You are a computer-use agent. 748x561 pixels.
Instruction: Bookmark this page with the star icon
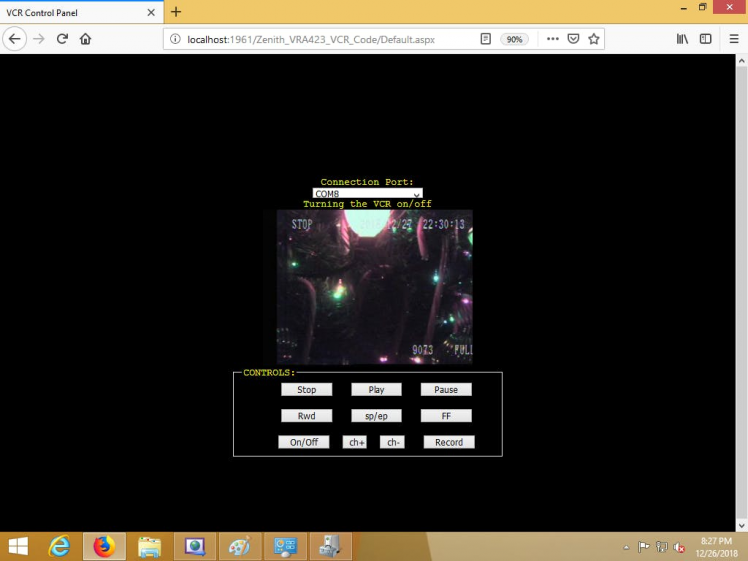tap(594, 39)
